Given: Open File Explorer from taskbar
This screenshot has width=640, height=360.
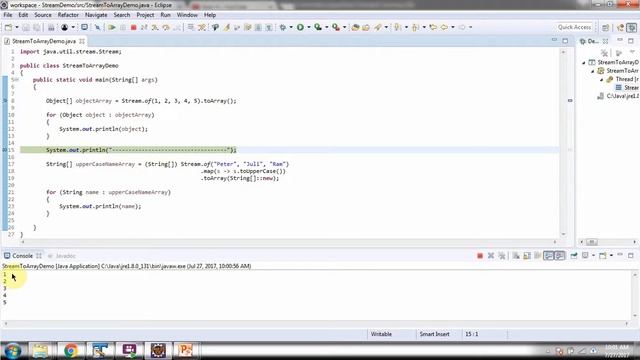Looking at the screenshot, I should [40, 350].
